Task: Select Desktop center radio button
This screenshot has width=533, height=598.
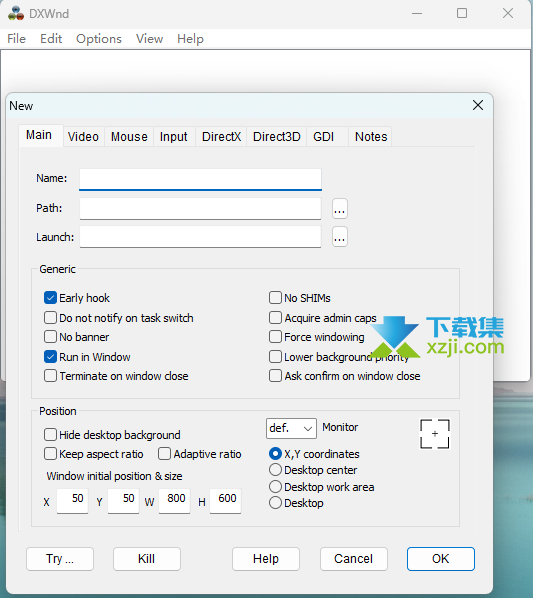Action: coord(275,470)
